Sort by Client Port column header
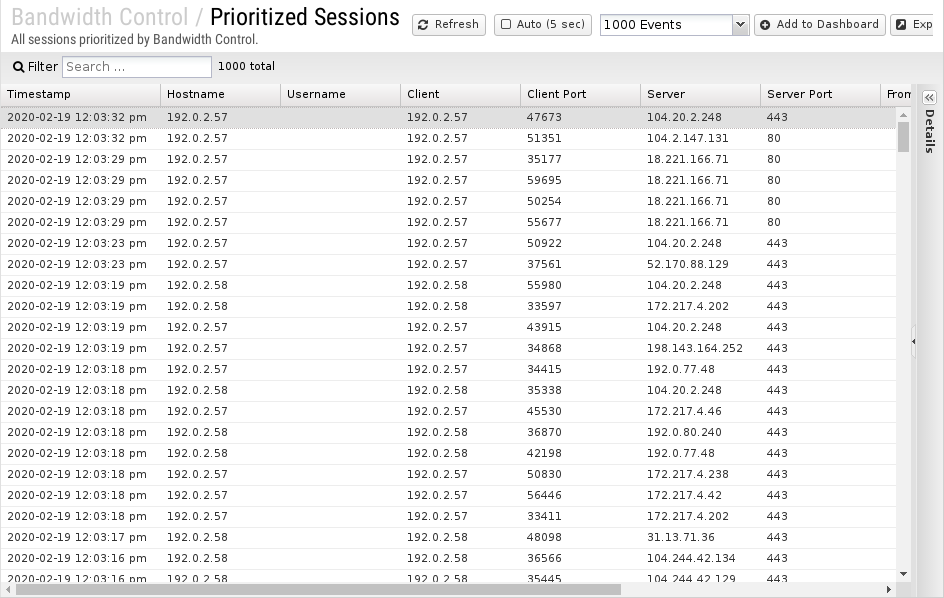The image size is (944, 598). tap(580, 95)
